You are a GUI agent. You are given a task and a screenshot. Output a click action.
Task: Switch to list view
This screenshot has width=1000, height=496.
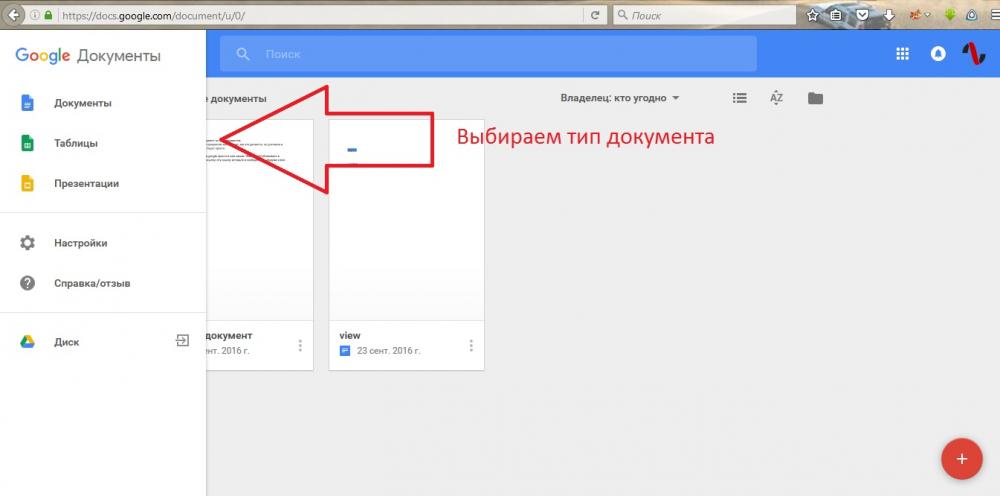(740, 98)
